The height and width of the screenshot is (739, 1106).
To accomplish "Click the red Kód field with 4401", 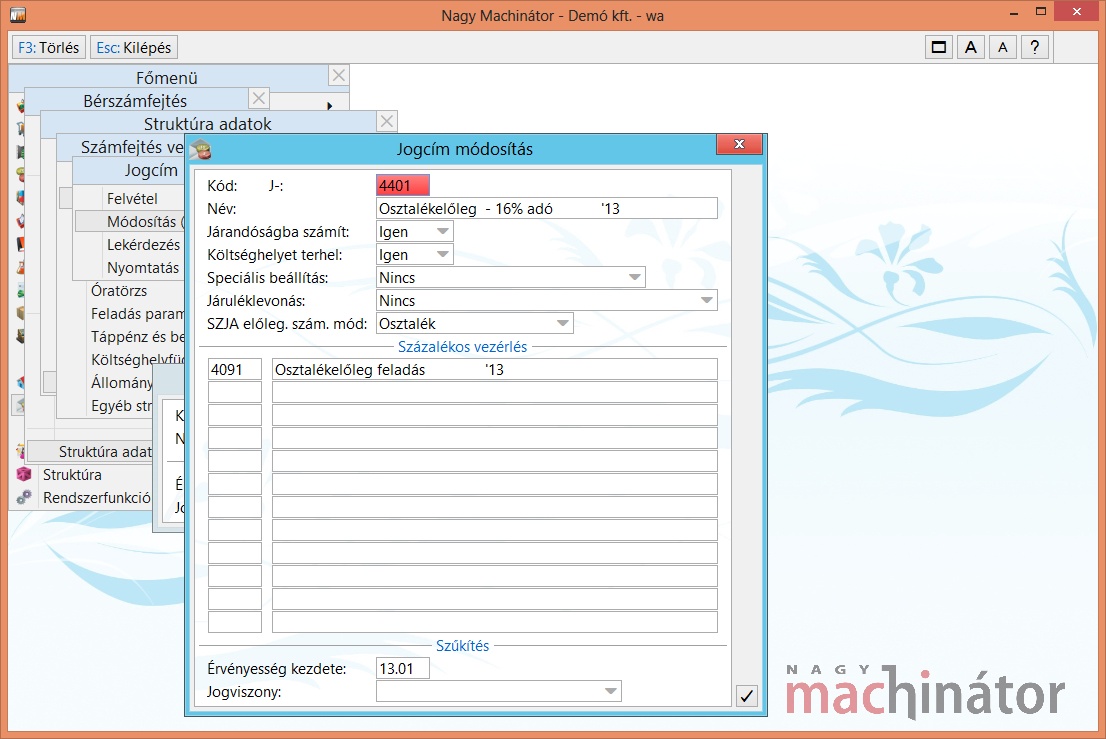I will pyautogui.click(x=403, y=185).
